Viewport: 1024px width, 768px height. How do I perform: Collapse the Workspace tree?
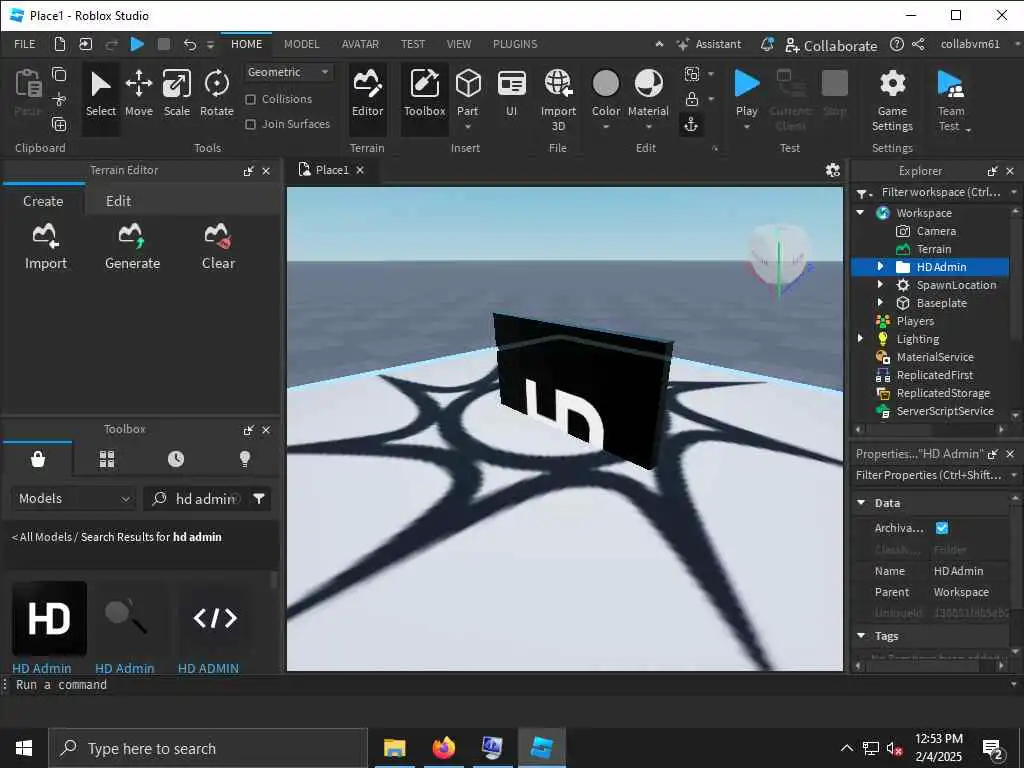(860, 213)
